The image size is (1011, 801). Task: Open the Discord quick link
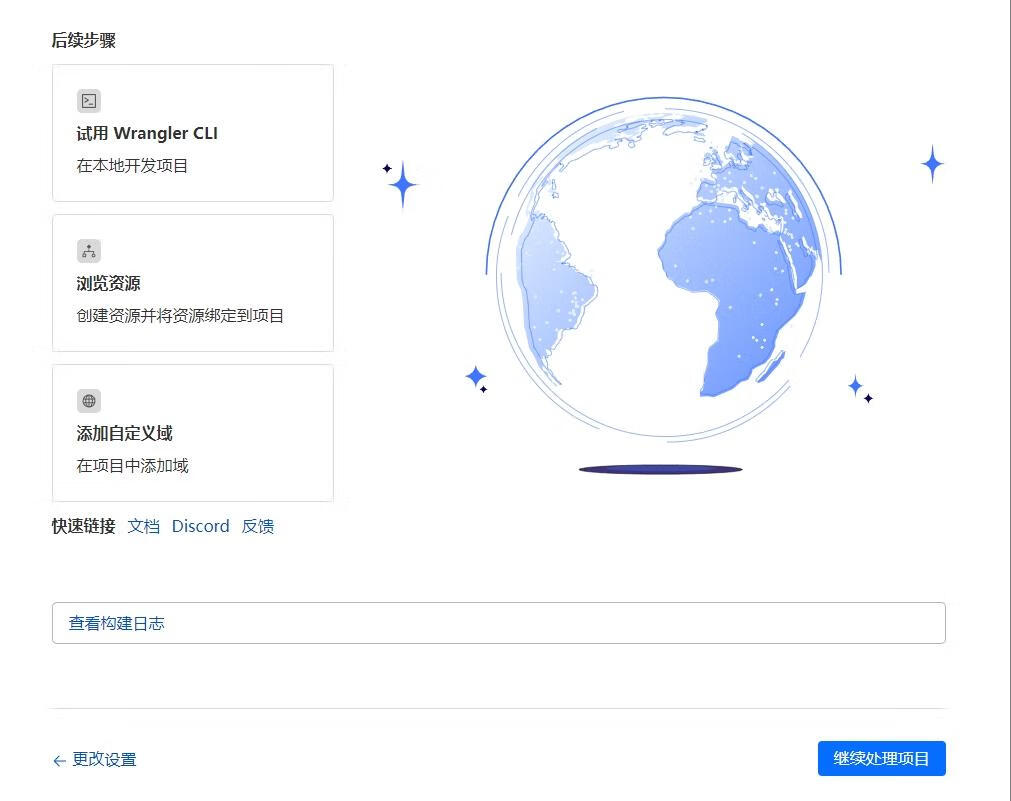200,526
